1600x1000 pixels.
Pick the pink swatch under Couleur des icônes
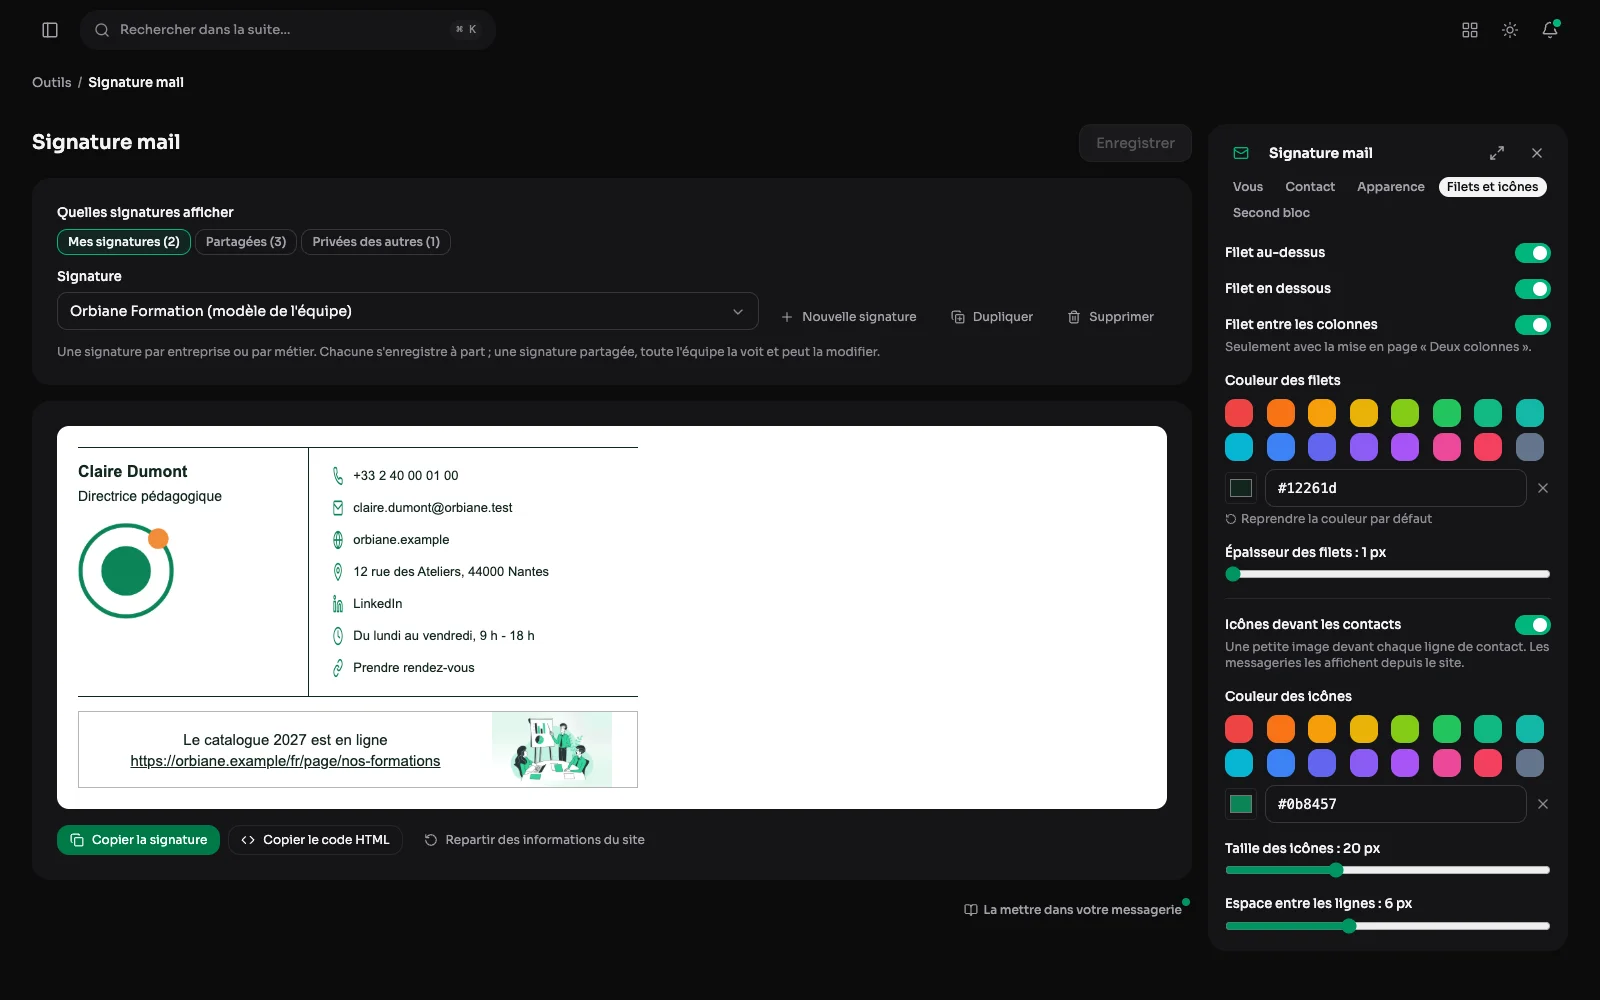point(1447,763)
